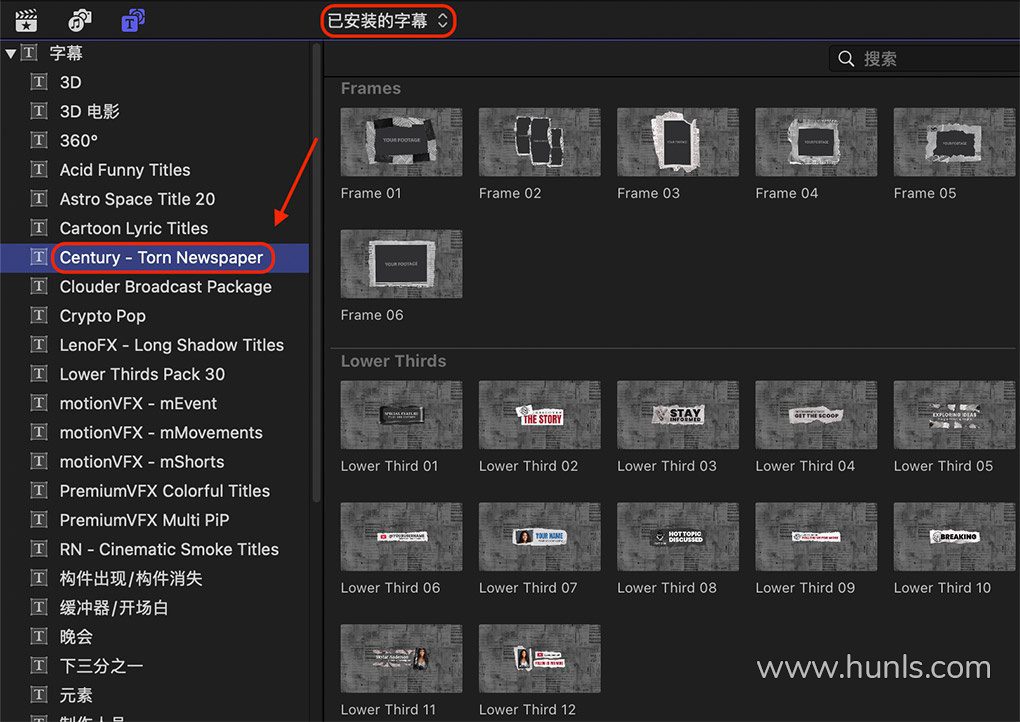The image size is (1020, 722).
Task: Select the 晚会 category
Action: click(76, 637)
